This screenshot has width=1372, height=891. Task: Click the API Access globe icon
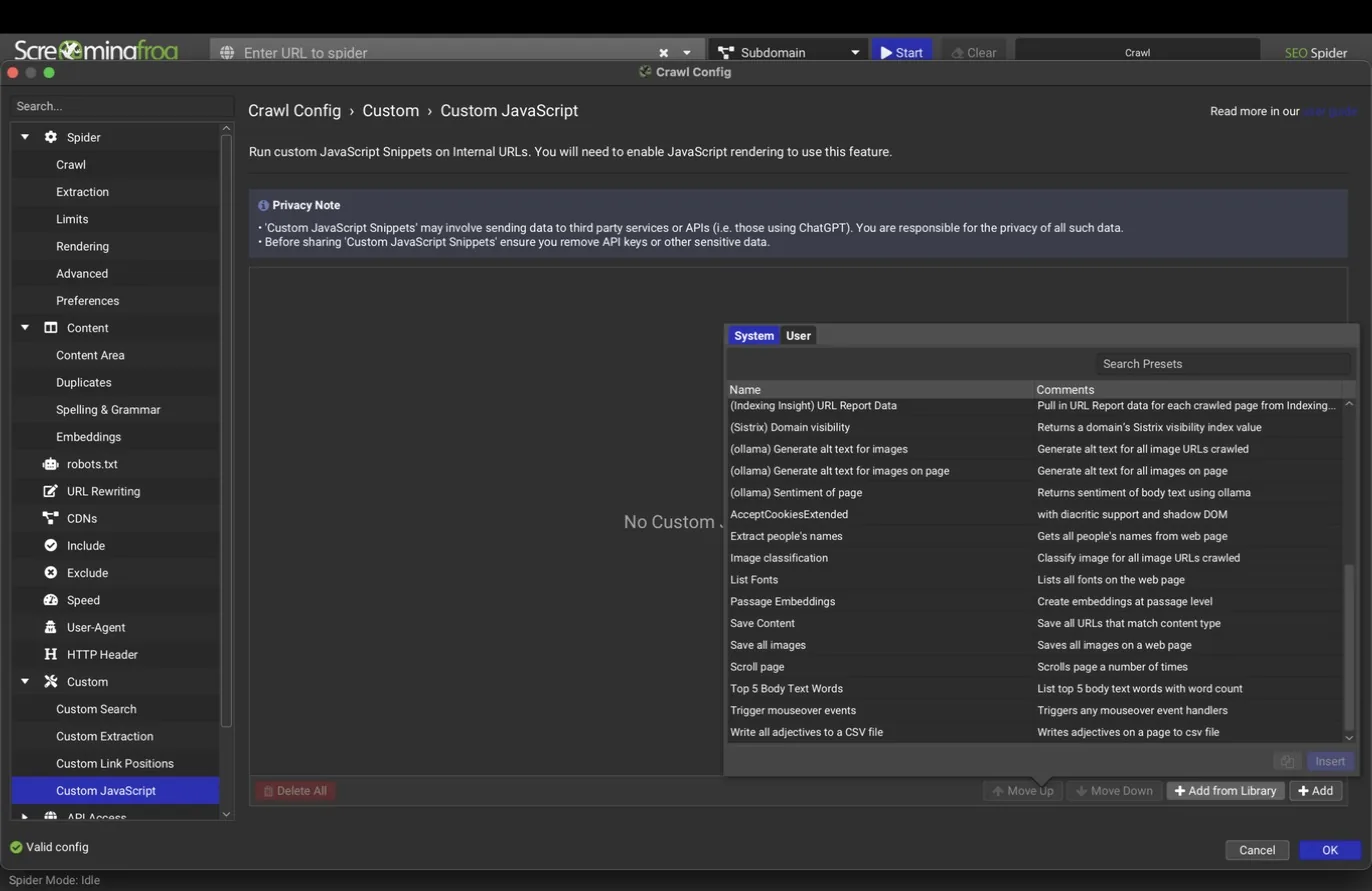pos(50,817)
